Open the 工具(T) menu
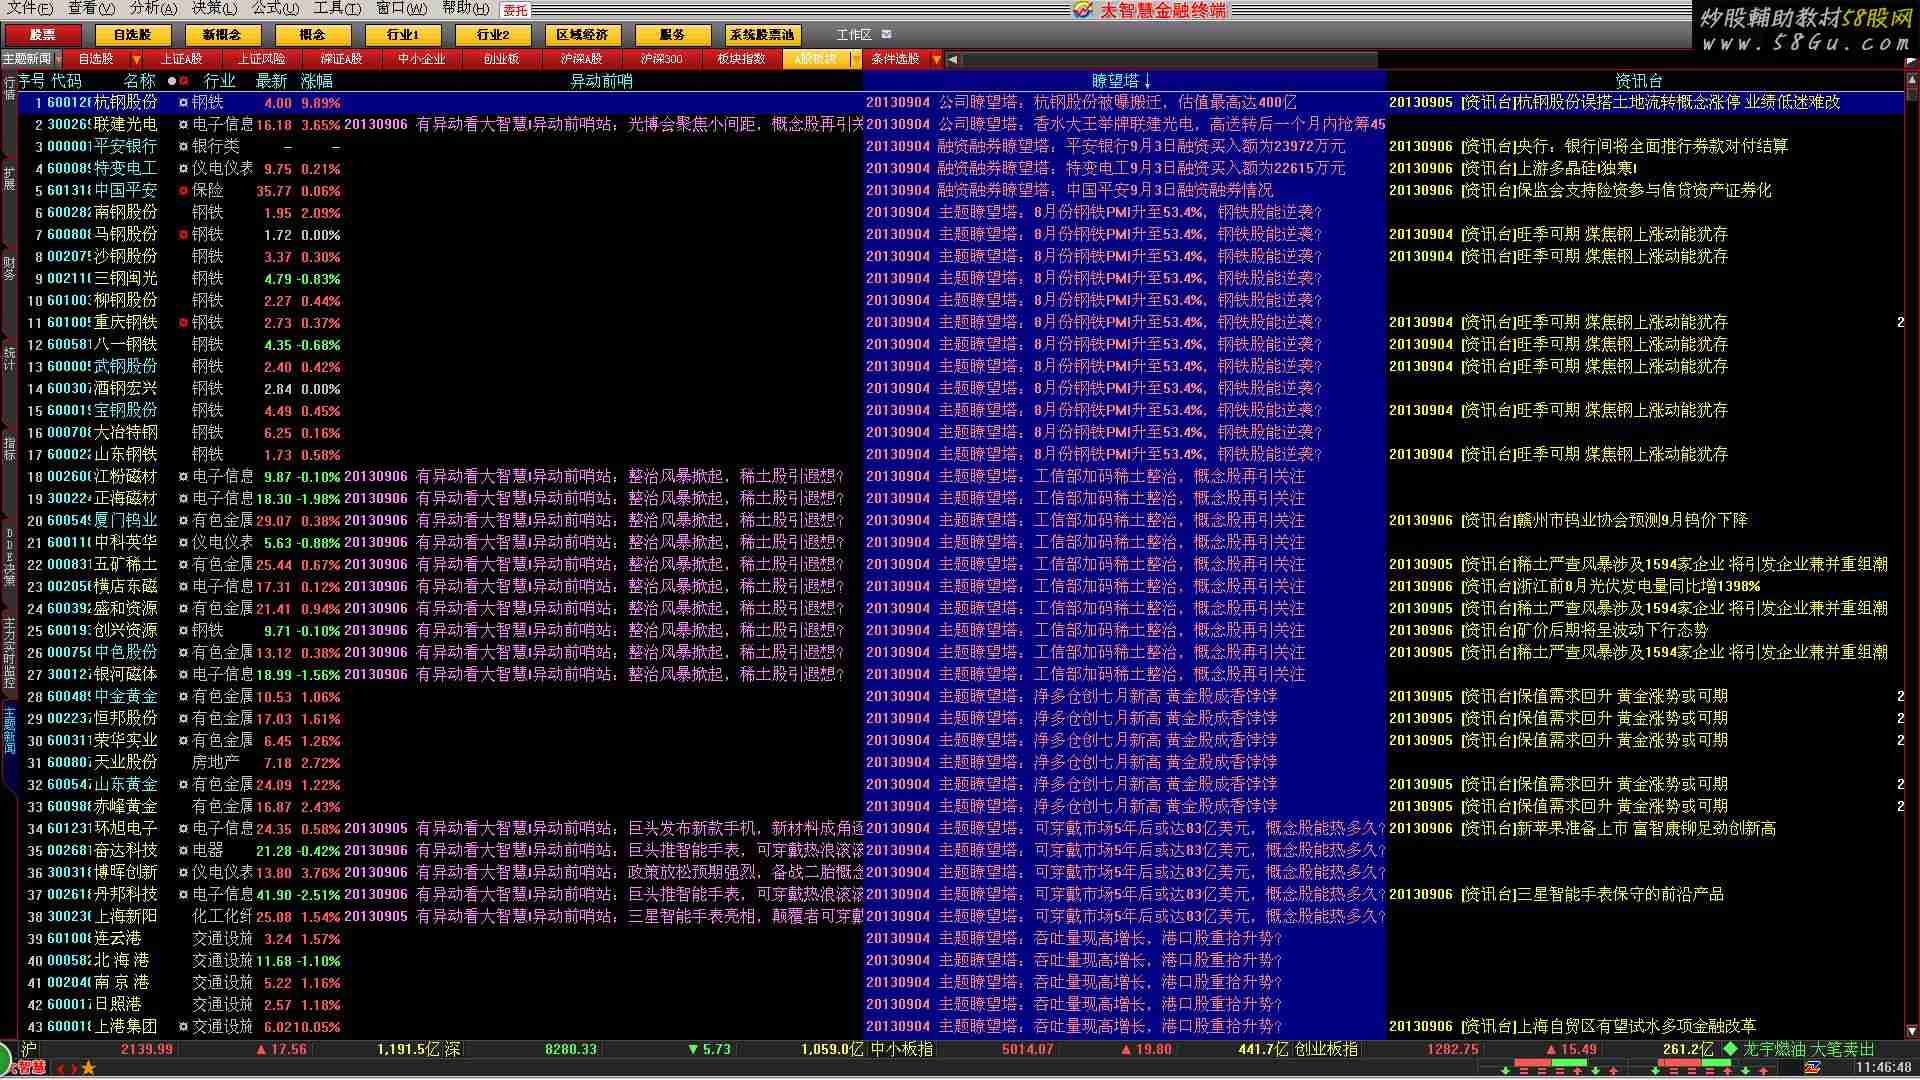Viewport: 1920px width, 1080px height. click(337, 8)
